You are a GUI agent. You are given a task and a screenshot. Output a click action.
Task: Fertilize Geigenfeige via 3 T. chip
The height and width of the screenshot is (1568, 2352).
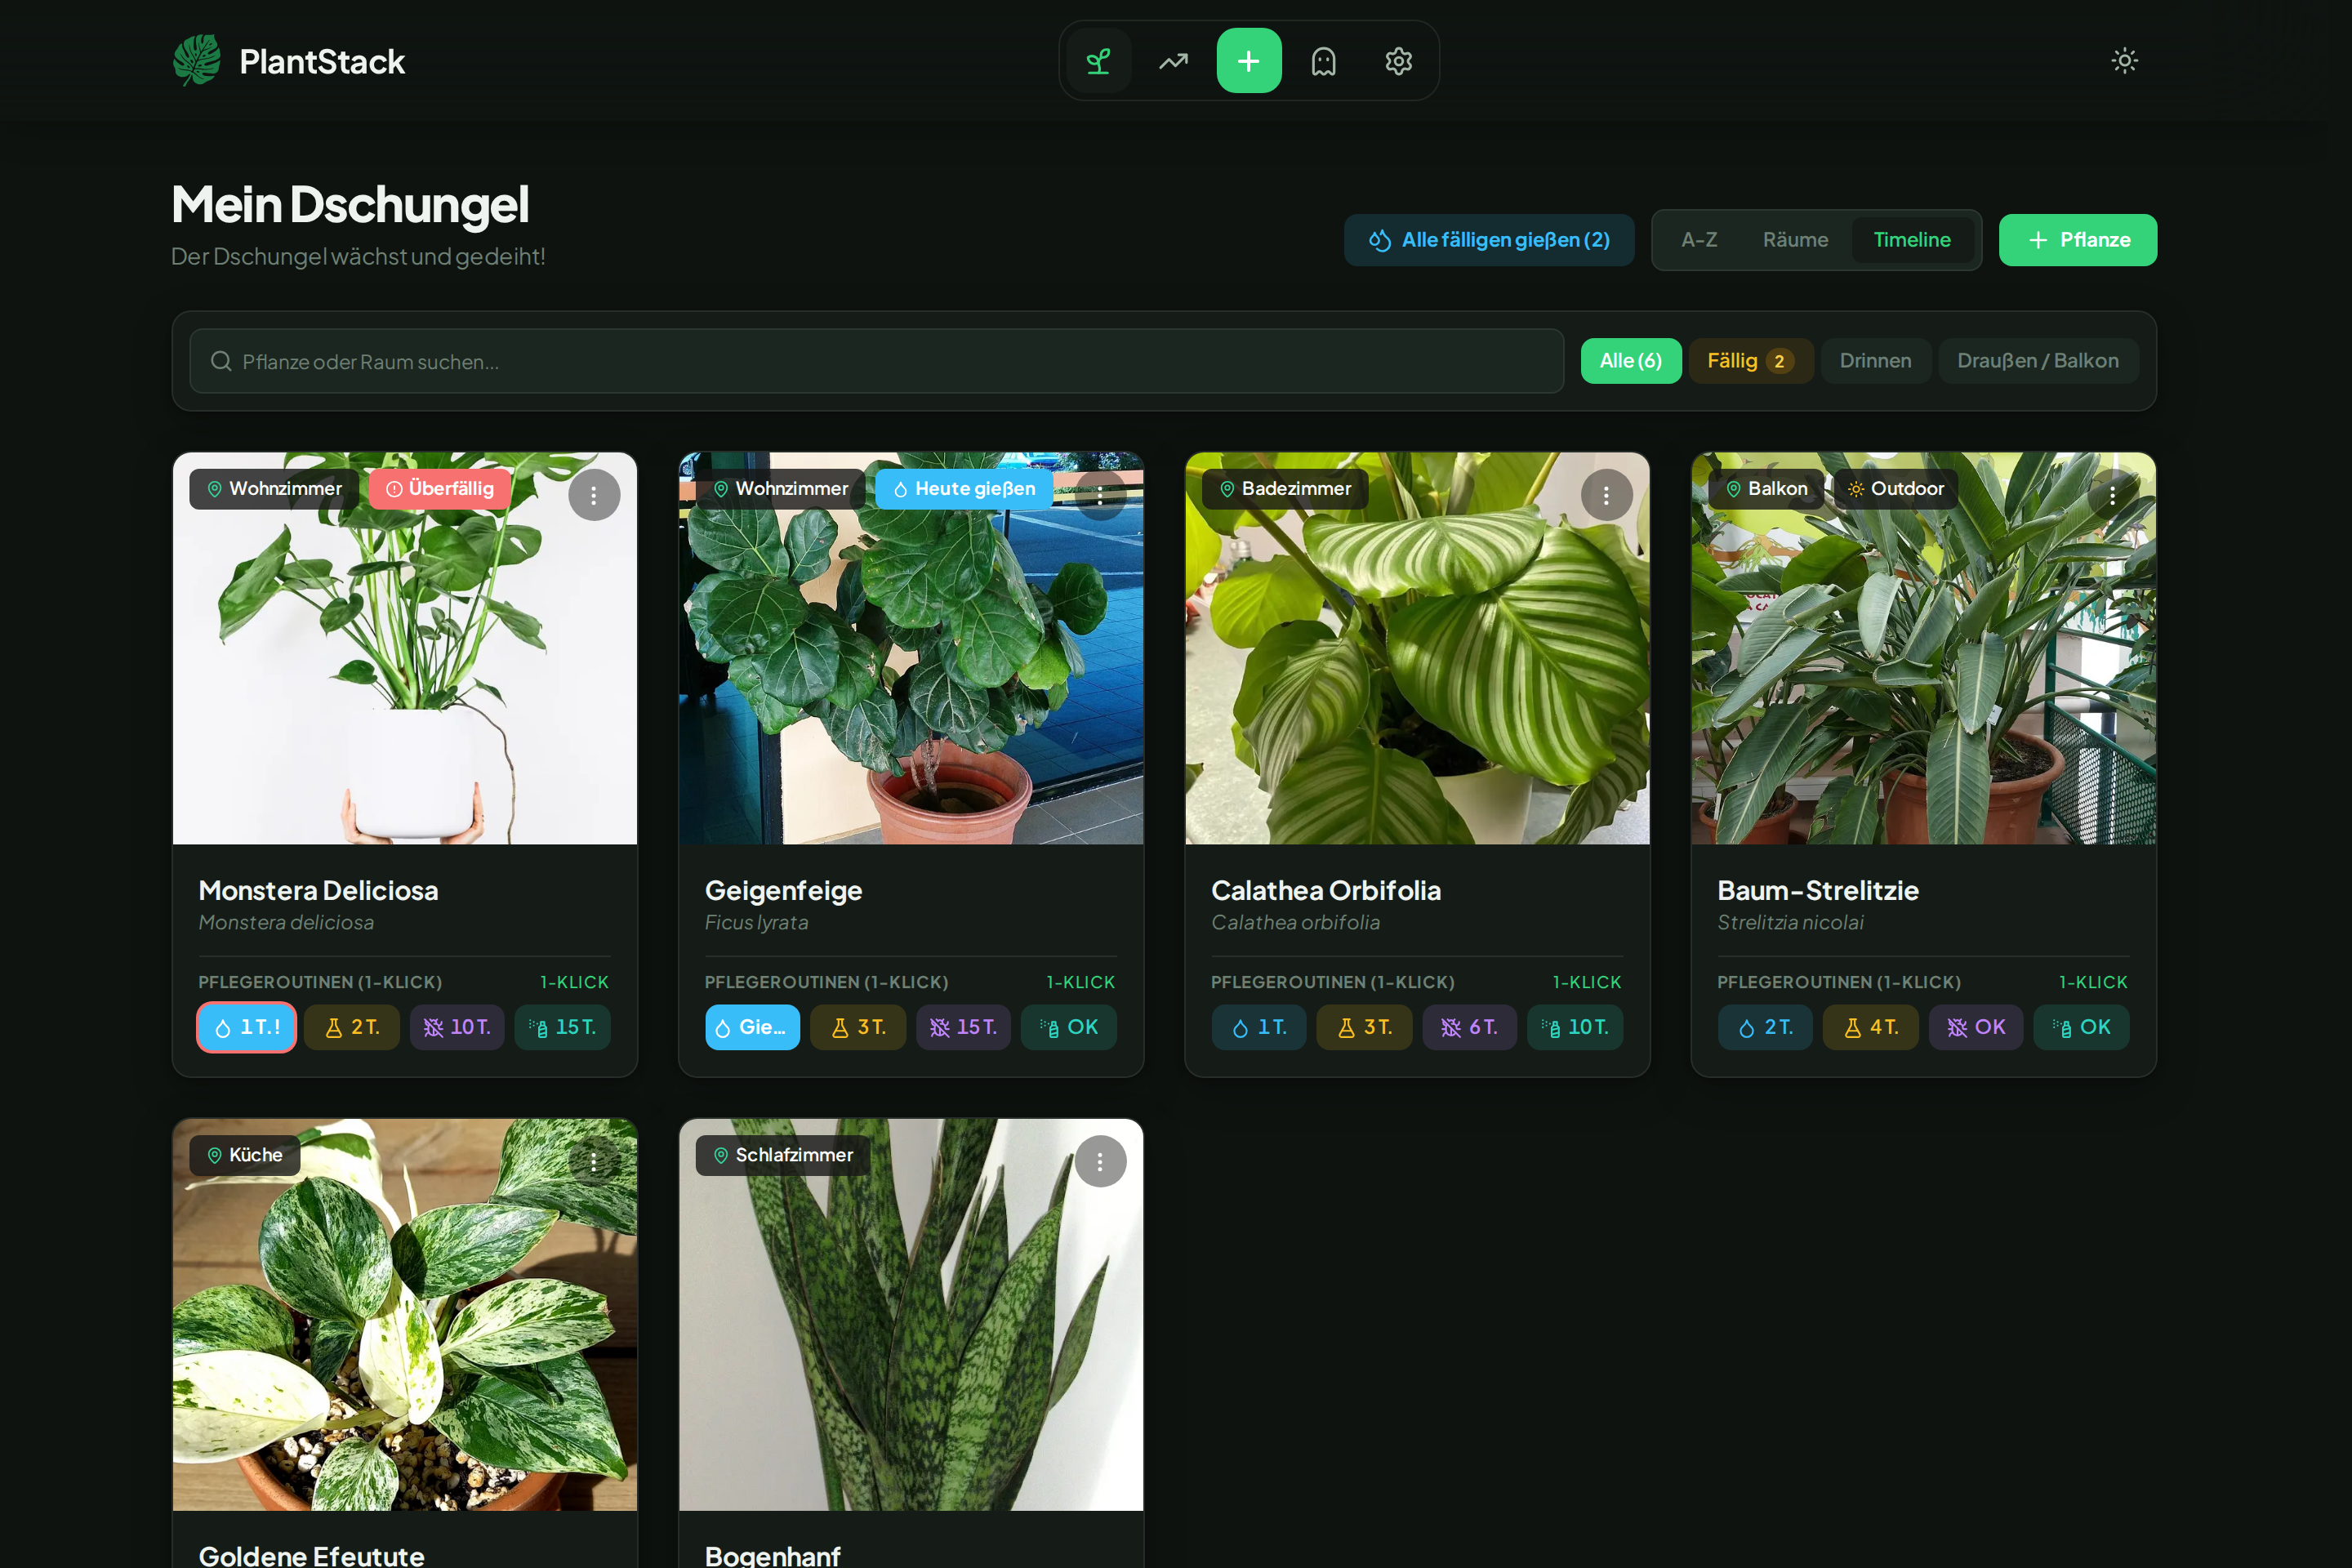[858, 1027]
